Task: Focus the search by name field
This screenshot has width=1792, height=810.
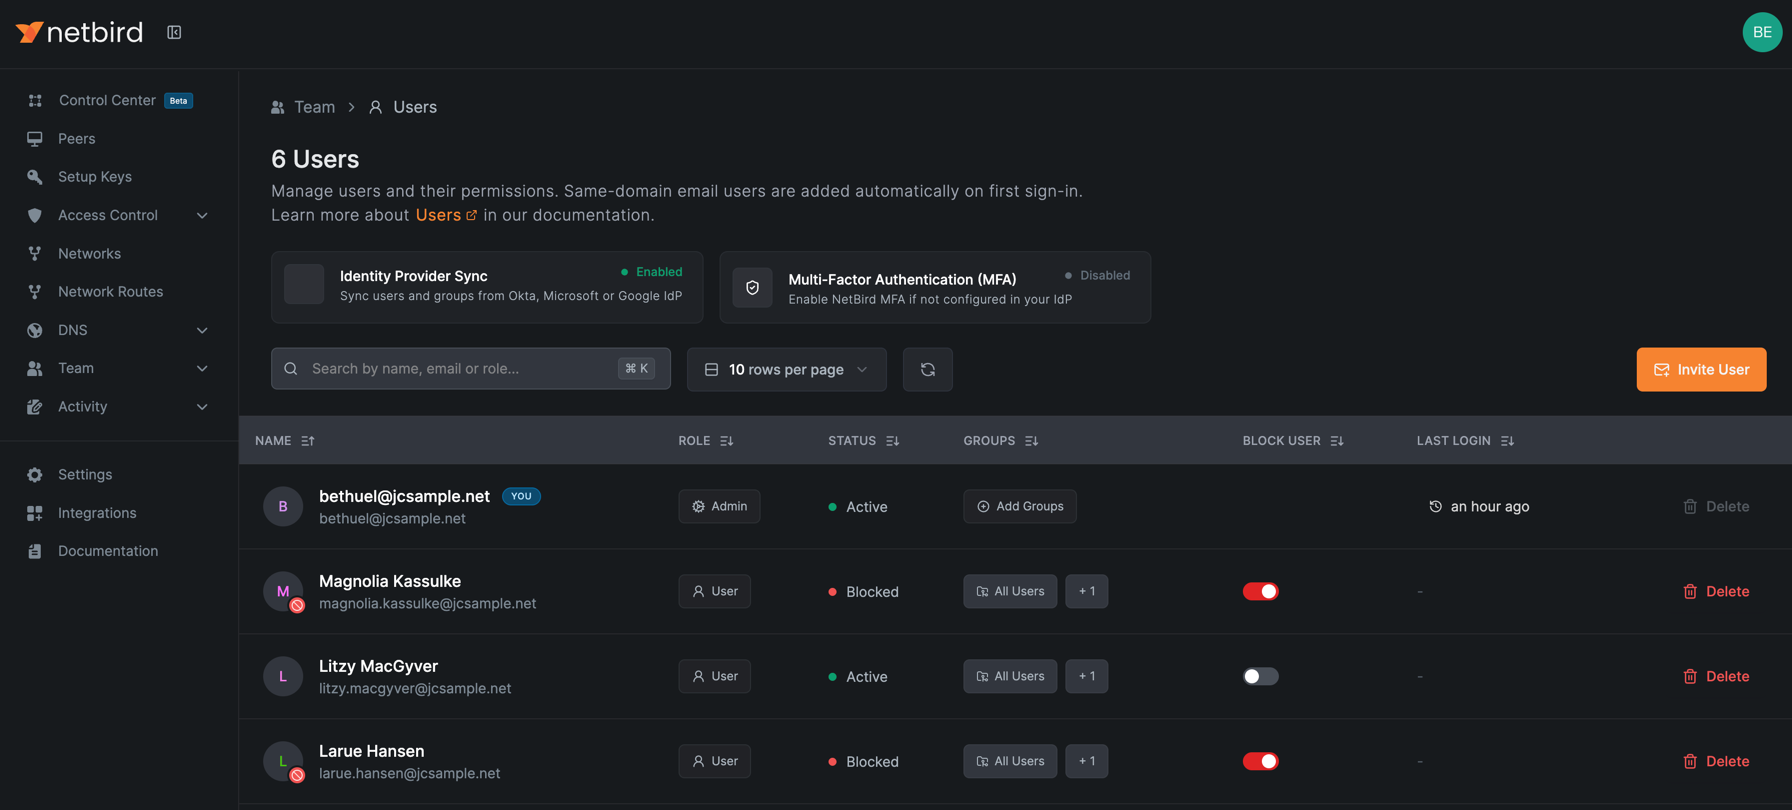Action: coord(460,369)
